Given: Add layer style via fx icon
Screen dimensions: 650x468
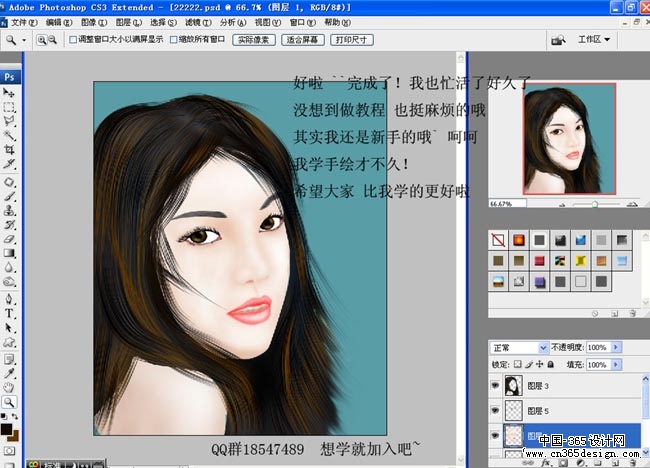Looking at the screenshot, I should coord(546,463).
